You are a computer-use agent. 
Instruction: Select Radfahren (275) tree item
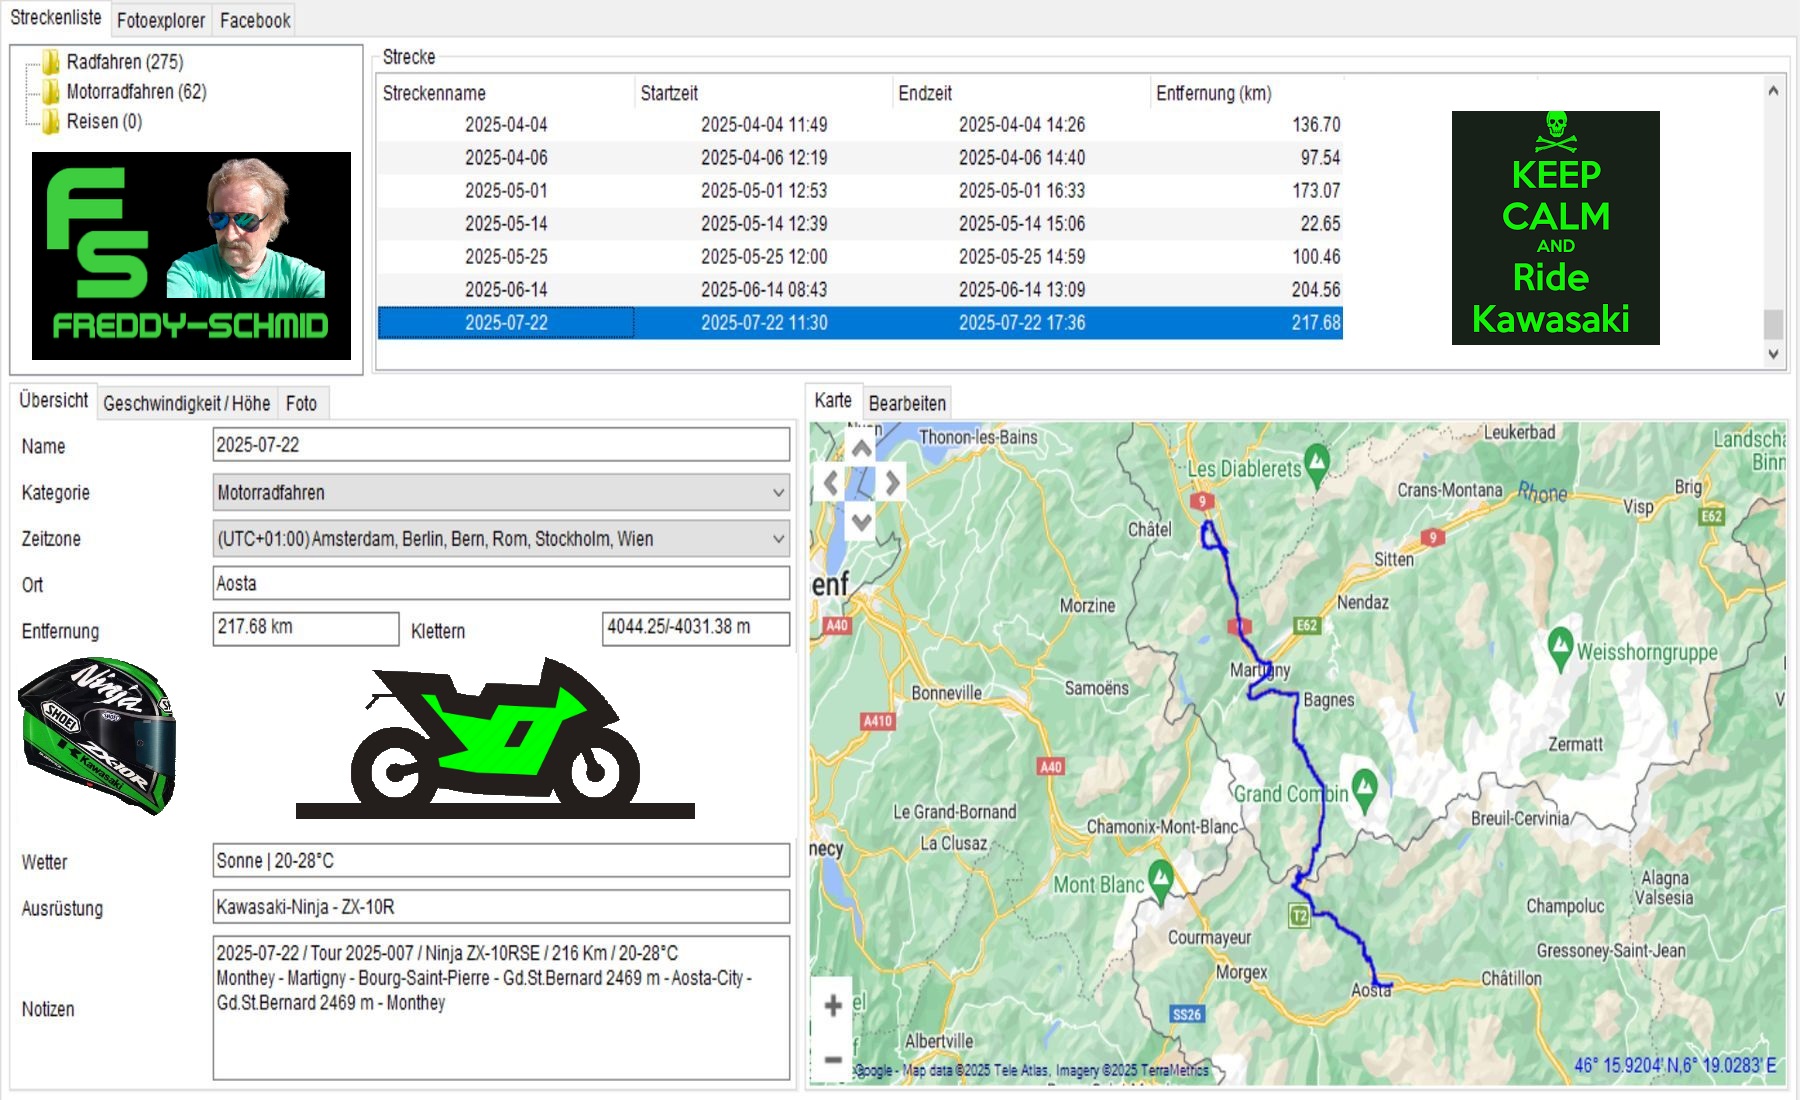coord(125,62)
